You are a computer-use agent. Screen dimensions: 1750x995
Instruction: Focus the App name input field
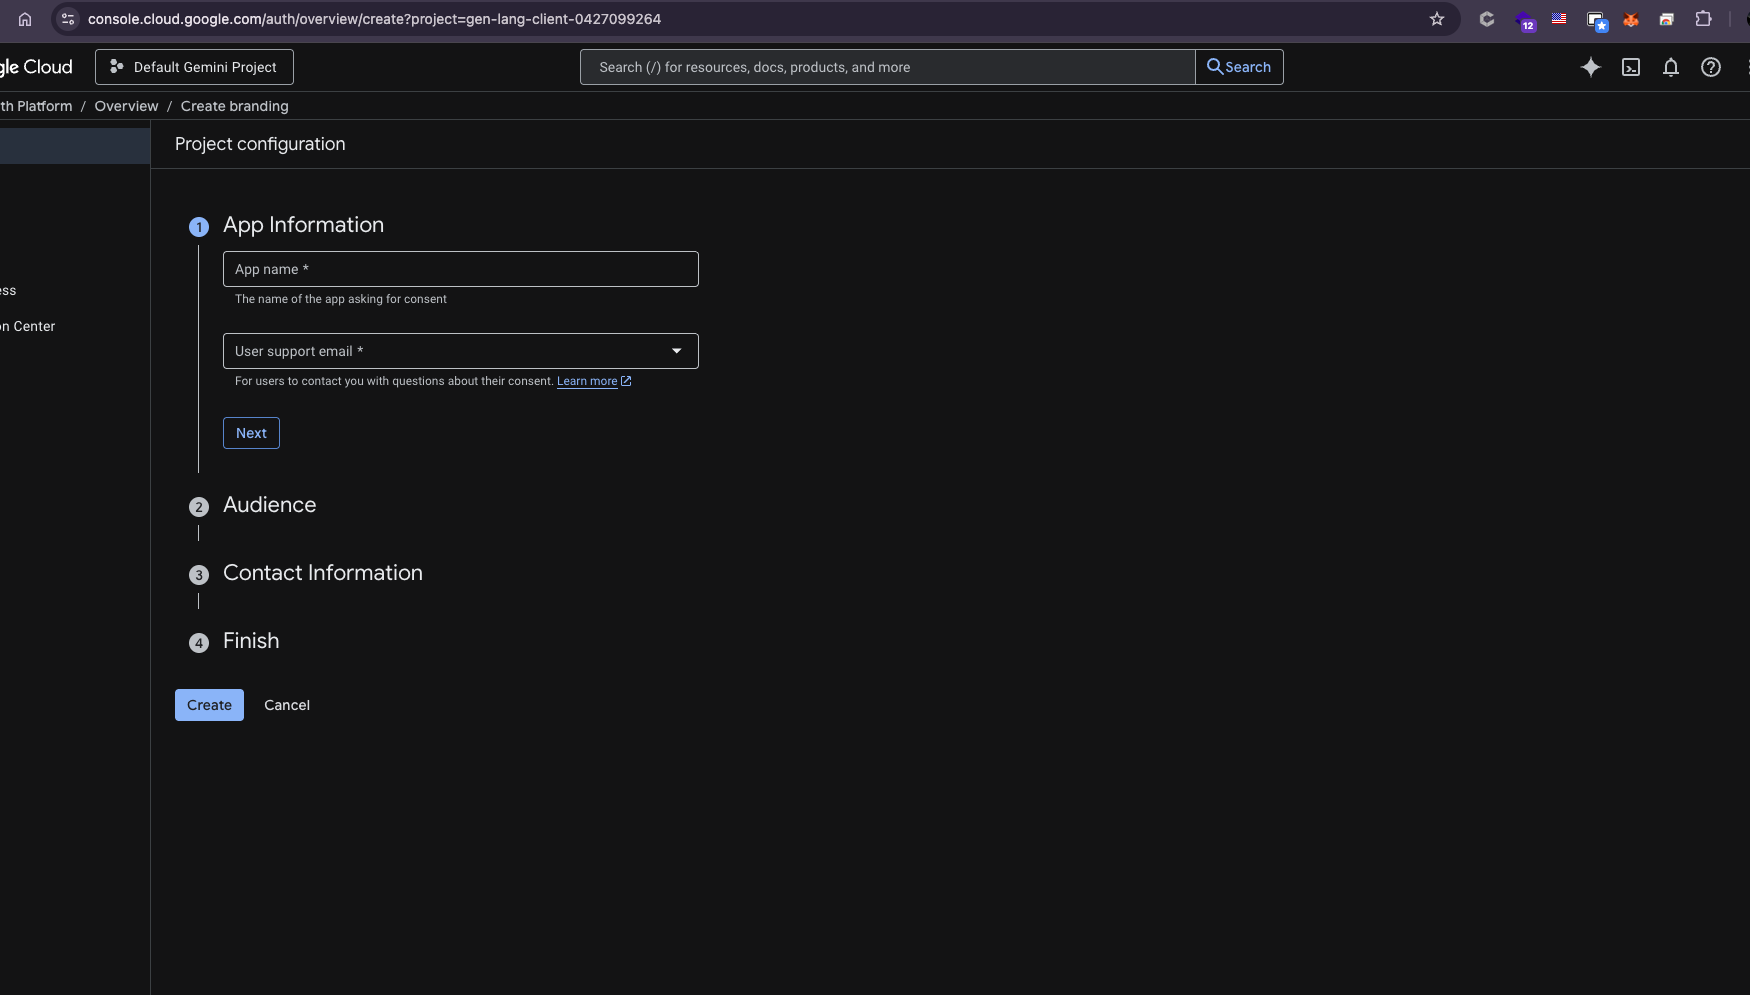pyautogui.click(x=460, y=269)
